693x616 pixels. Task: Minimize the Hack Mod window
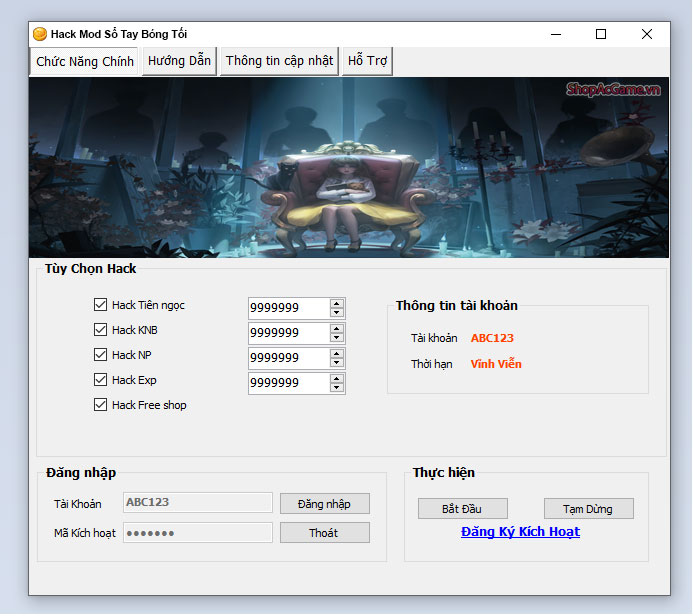[556, 34]
